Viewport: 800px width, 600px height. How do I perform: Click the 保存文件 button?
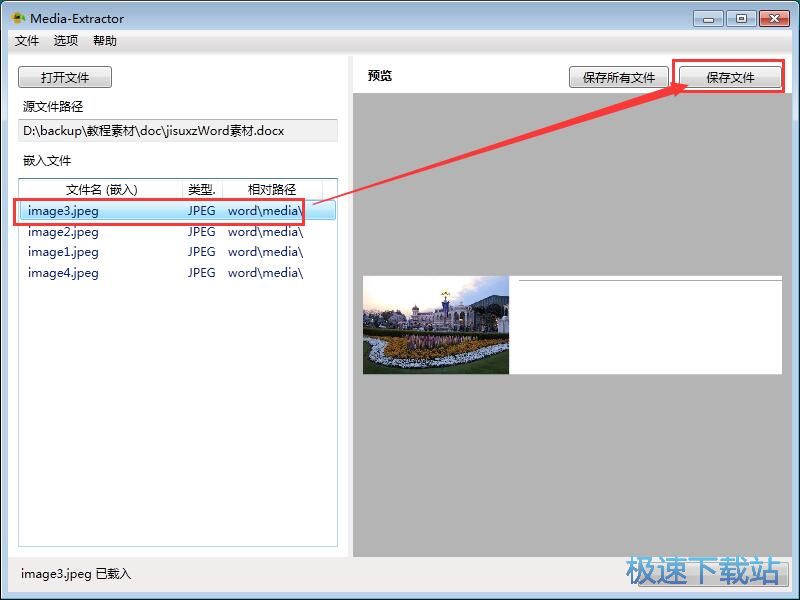coord(731,76)
